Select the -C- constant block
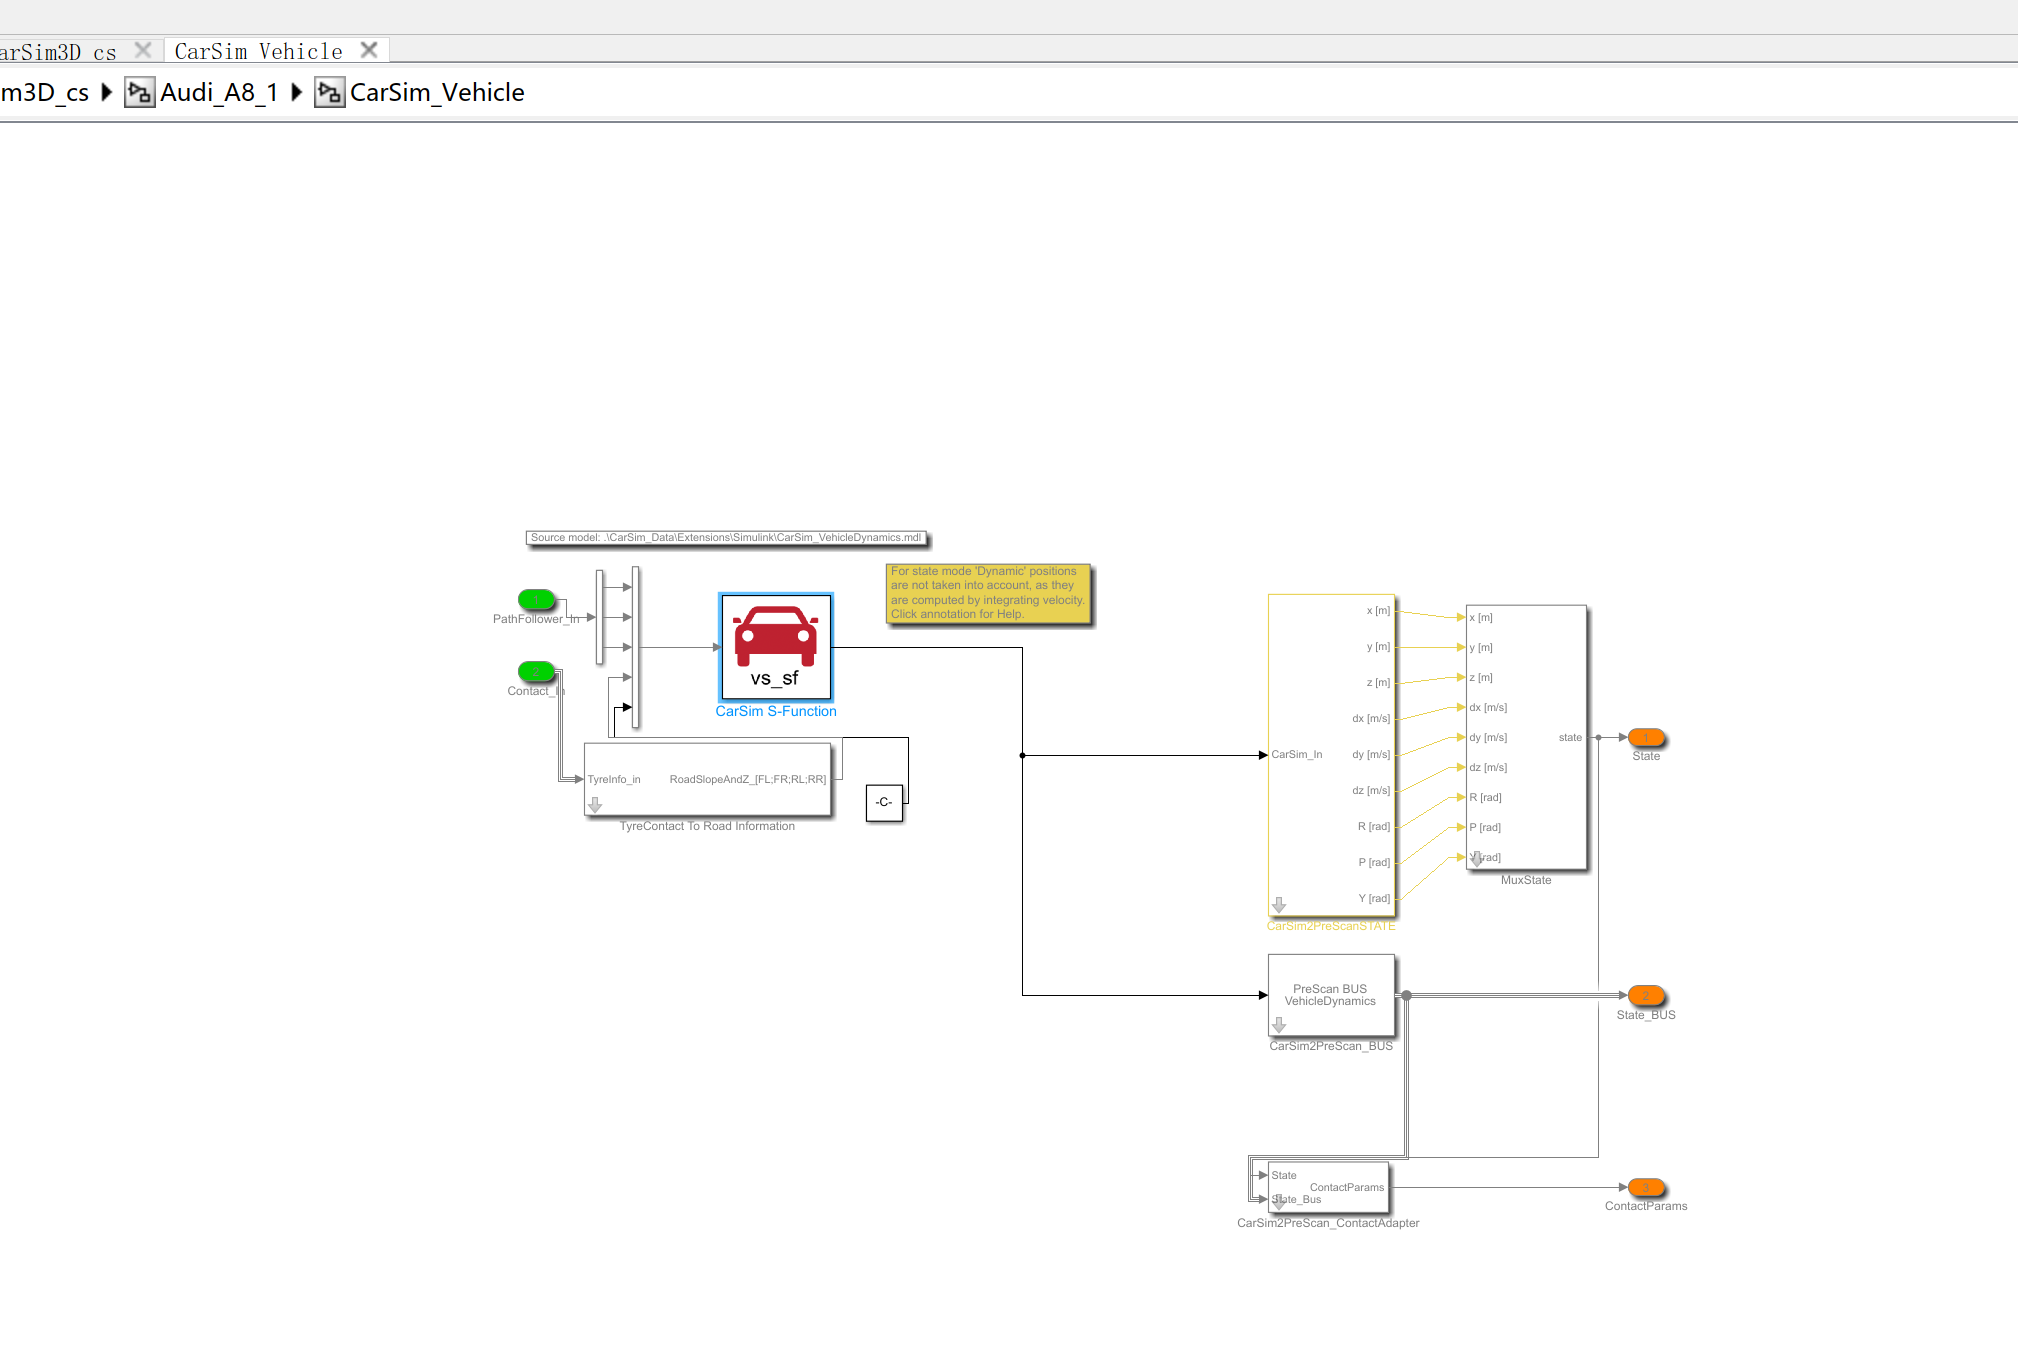Image resolution: width=2018 pixels, height=1348 pixels. point(884,801)
